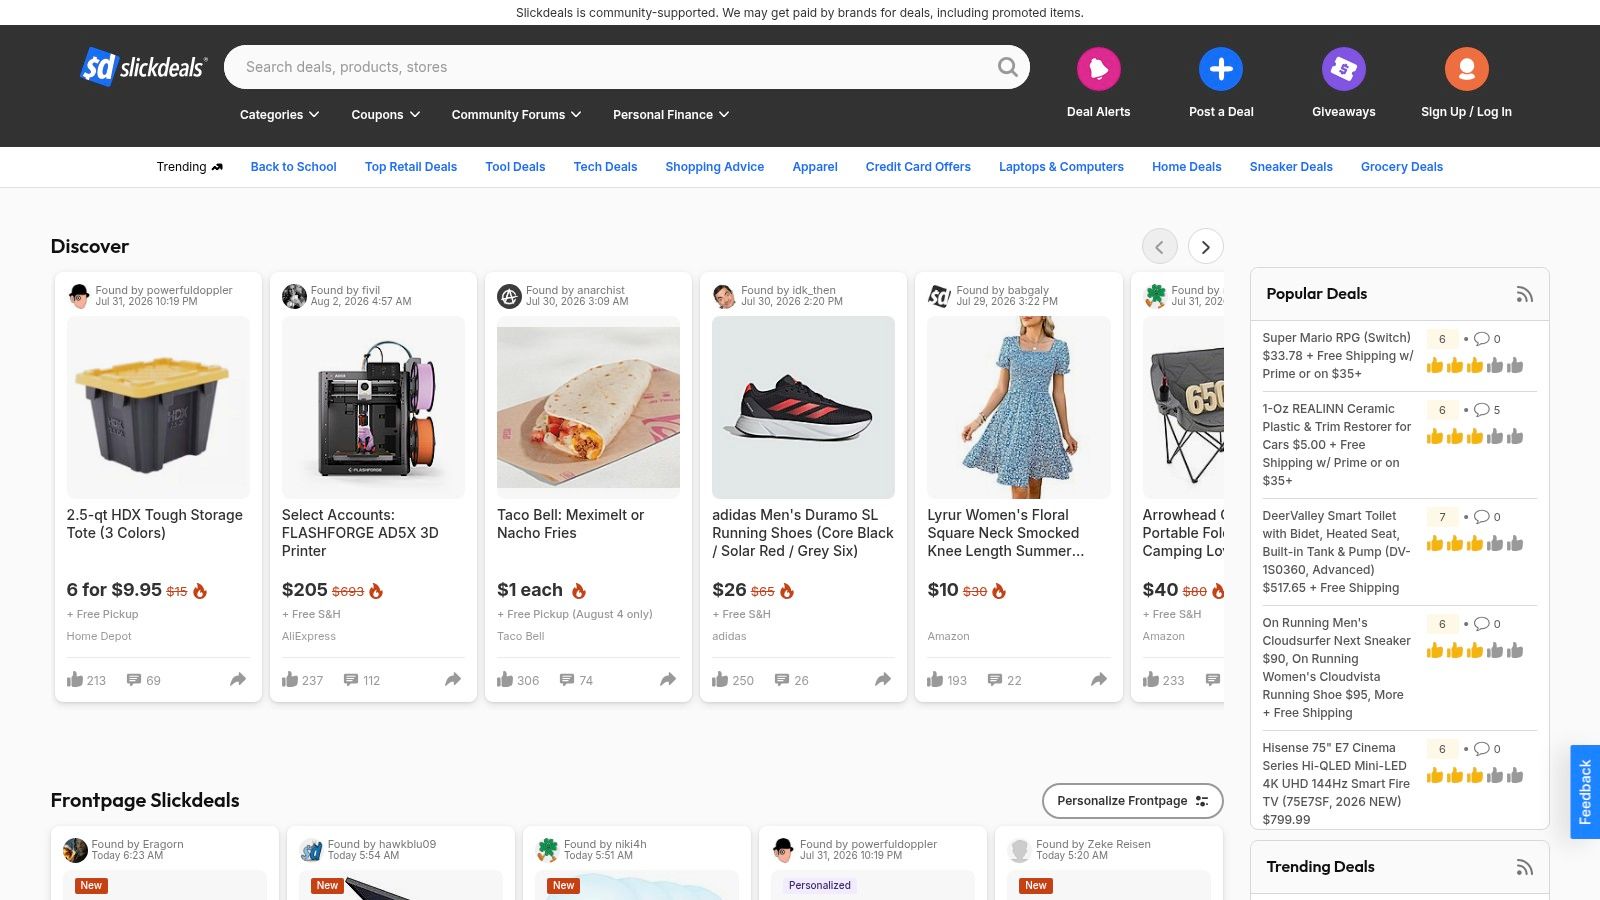
Task: Select the Tool Deals tab
Action: [x=515, y=167]
